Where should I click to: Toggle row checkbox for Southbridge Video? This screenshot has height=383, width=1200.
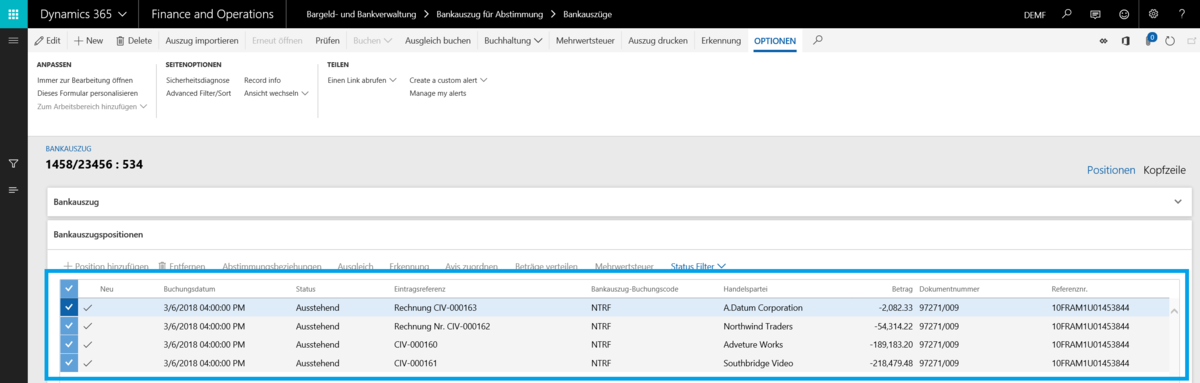tap(68, 362)
